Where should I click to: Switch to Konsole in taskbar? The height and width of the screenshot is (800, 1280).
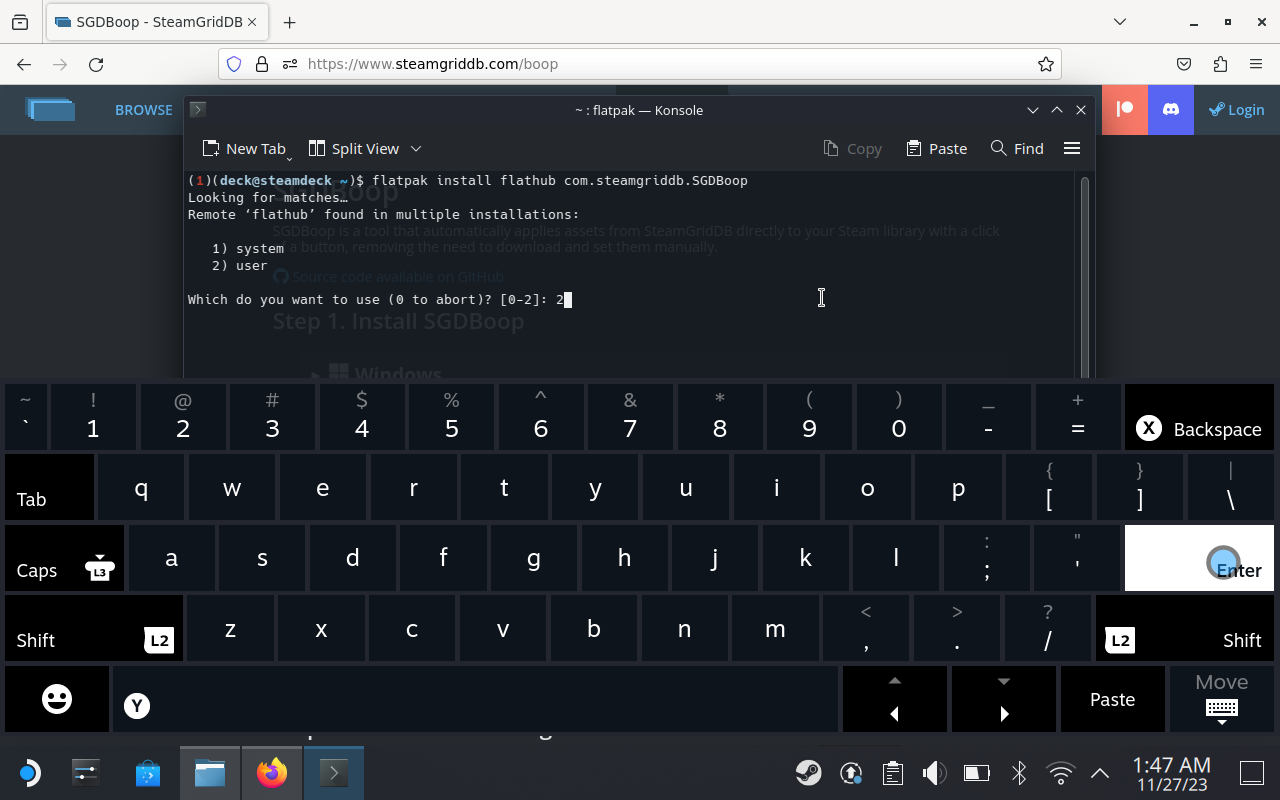[x=334, y=773]
